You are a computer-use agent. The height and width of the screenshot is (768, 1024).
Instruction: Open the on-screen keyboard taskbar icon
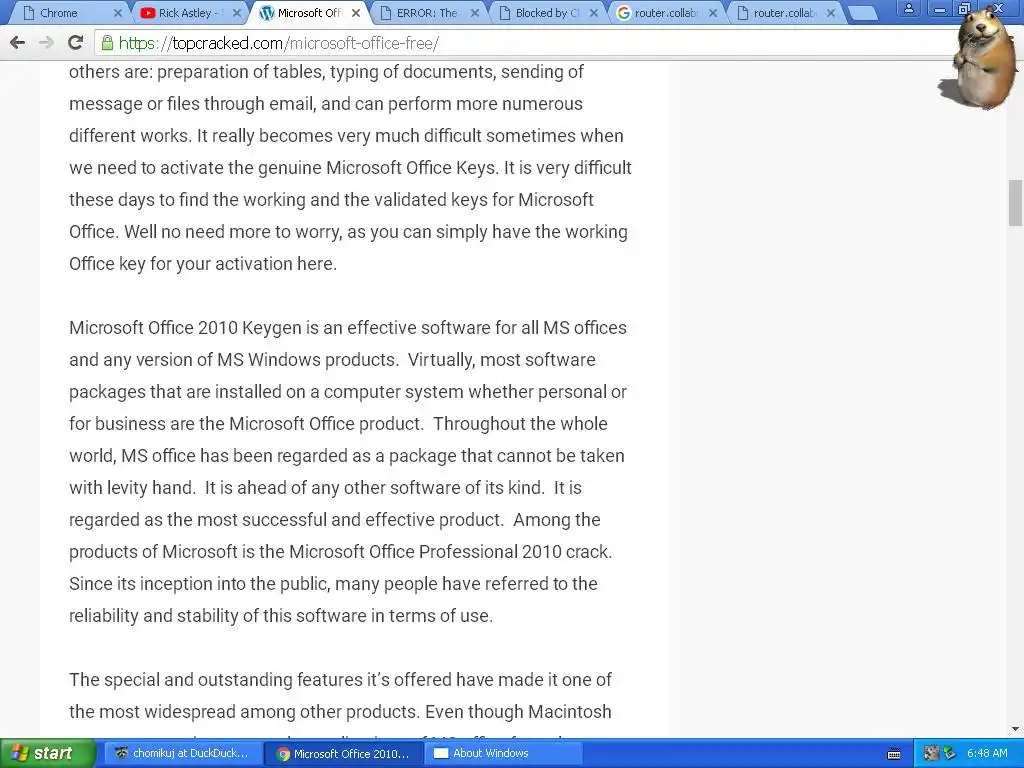pos(894,754)
